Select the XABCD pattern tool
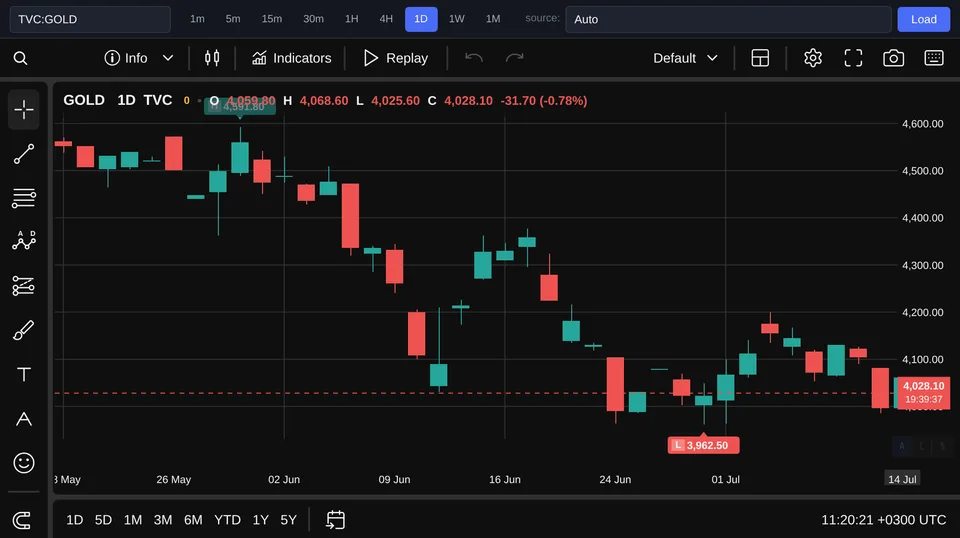 click(24, 241)
